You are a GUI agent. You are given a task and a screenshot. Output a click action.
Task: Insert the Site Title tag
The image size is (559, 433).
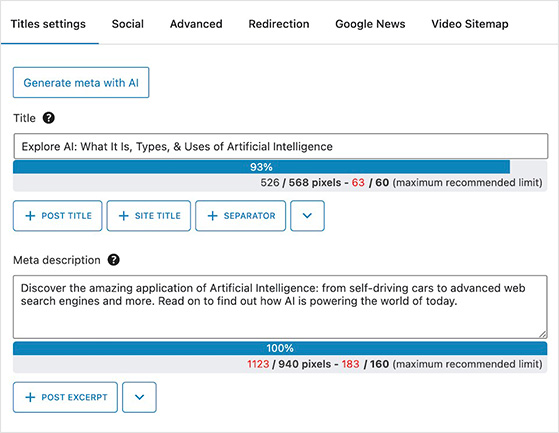click(x=149, y=216)
